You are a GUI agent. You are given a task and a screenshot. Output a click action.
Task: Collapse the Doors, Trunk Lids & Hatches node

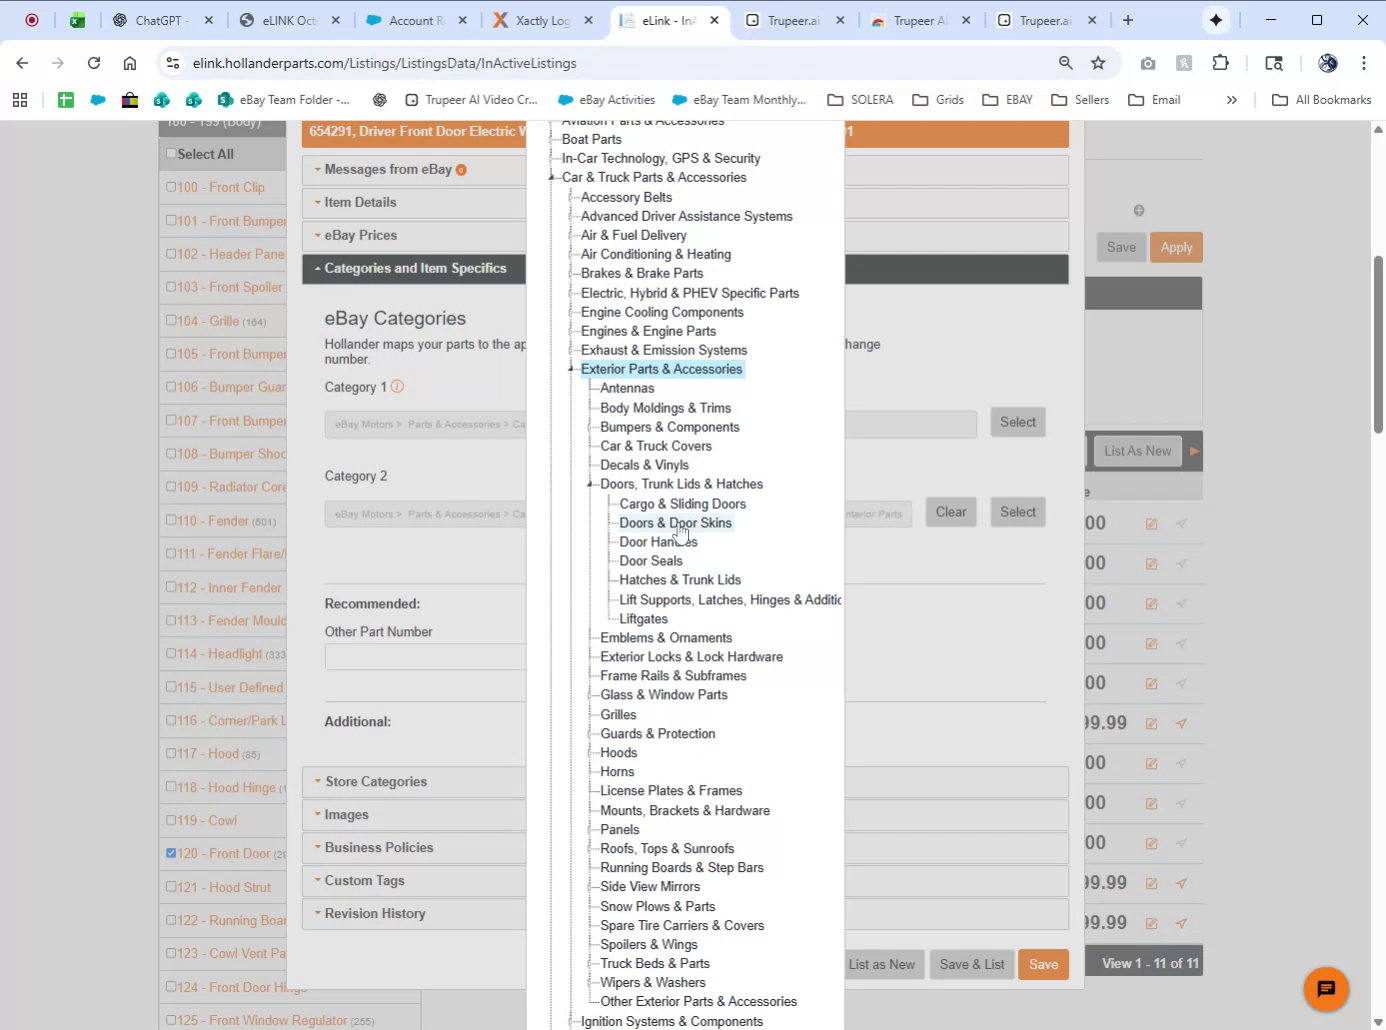click(590, 485)
